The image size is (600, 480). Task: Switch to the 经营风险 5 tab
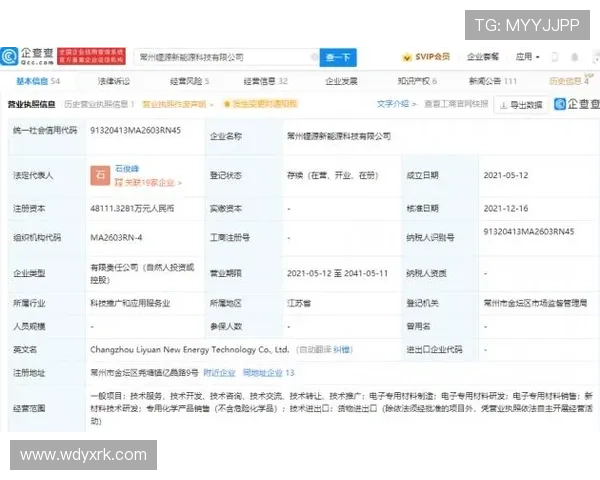[x=189, y=81]
